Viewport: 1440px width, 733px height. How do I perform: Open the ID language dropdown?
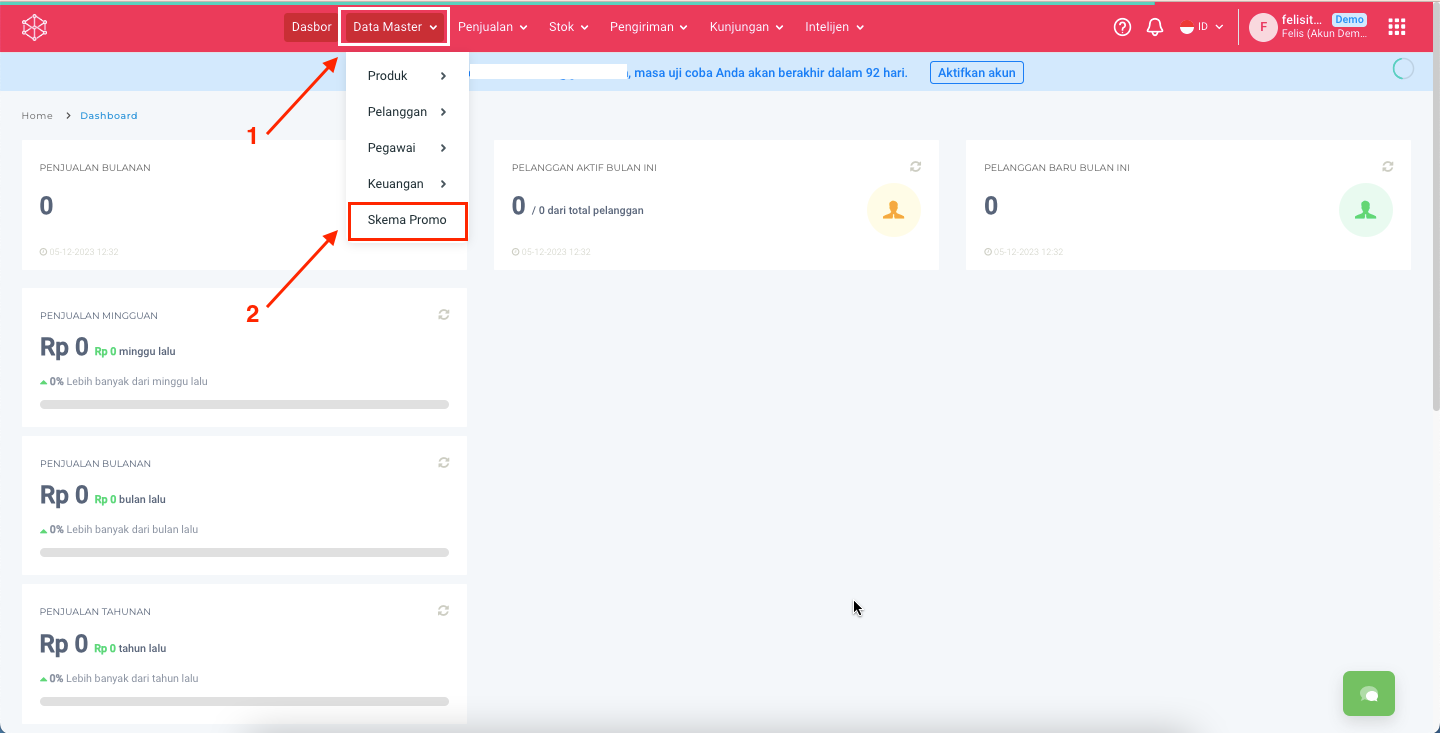[1202, 28]
